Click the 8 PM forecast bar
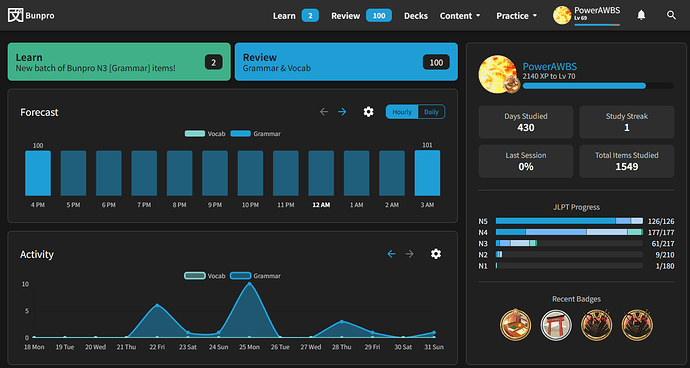Viewport: 690px width, 368px height. point(180,173)
